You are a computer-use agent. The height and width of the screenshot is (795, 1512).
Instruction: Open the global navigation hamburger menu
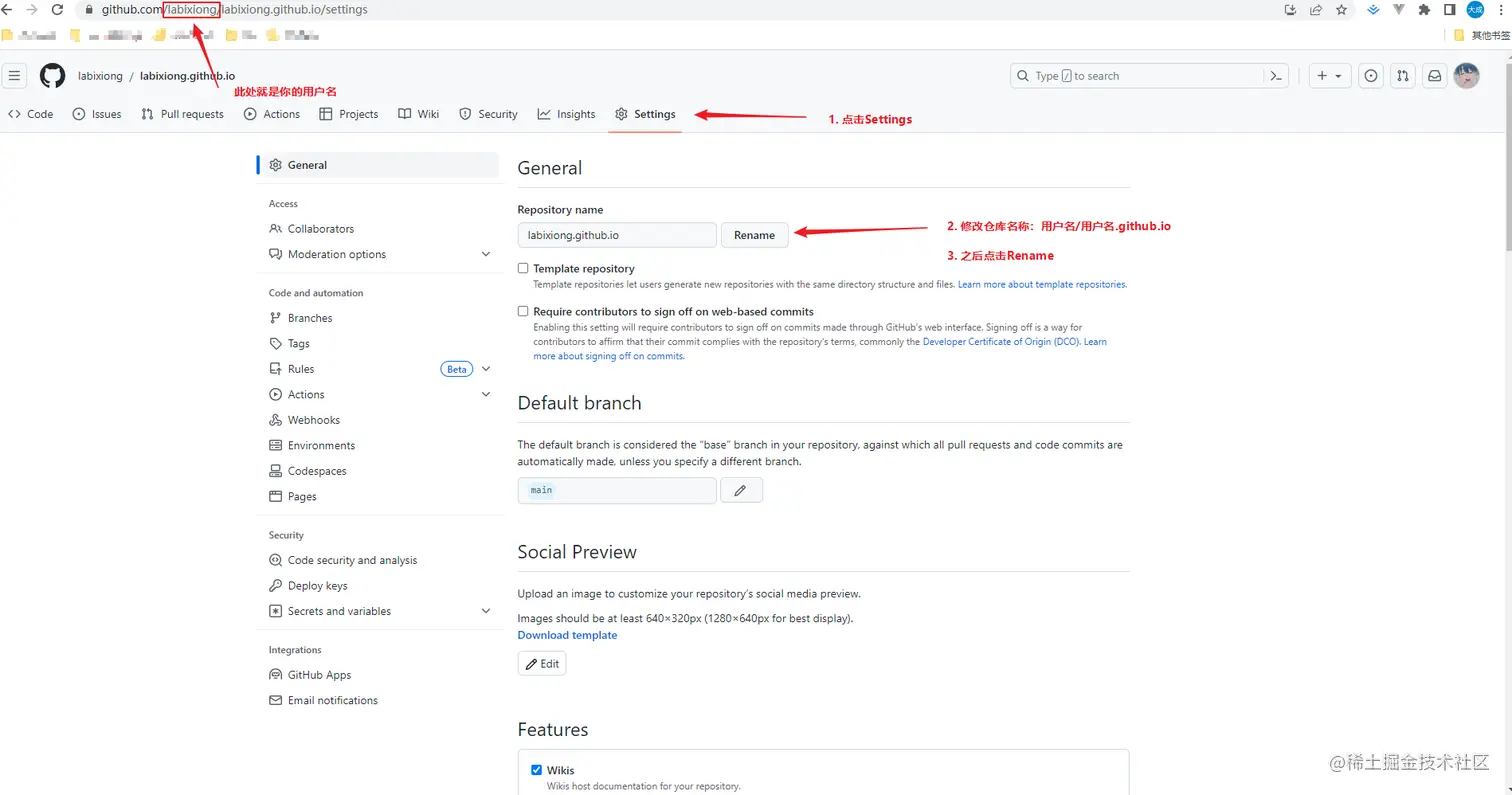(x=14, y=75)
